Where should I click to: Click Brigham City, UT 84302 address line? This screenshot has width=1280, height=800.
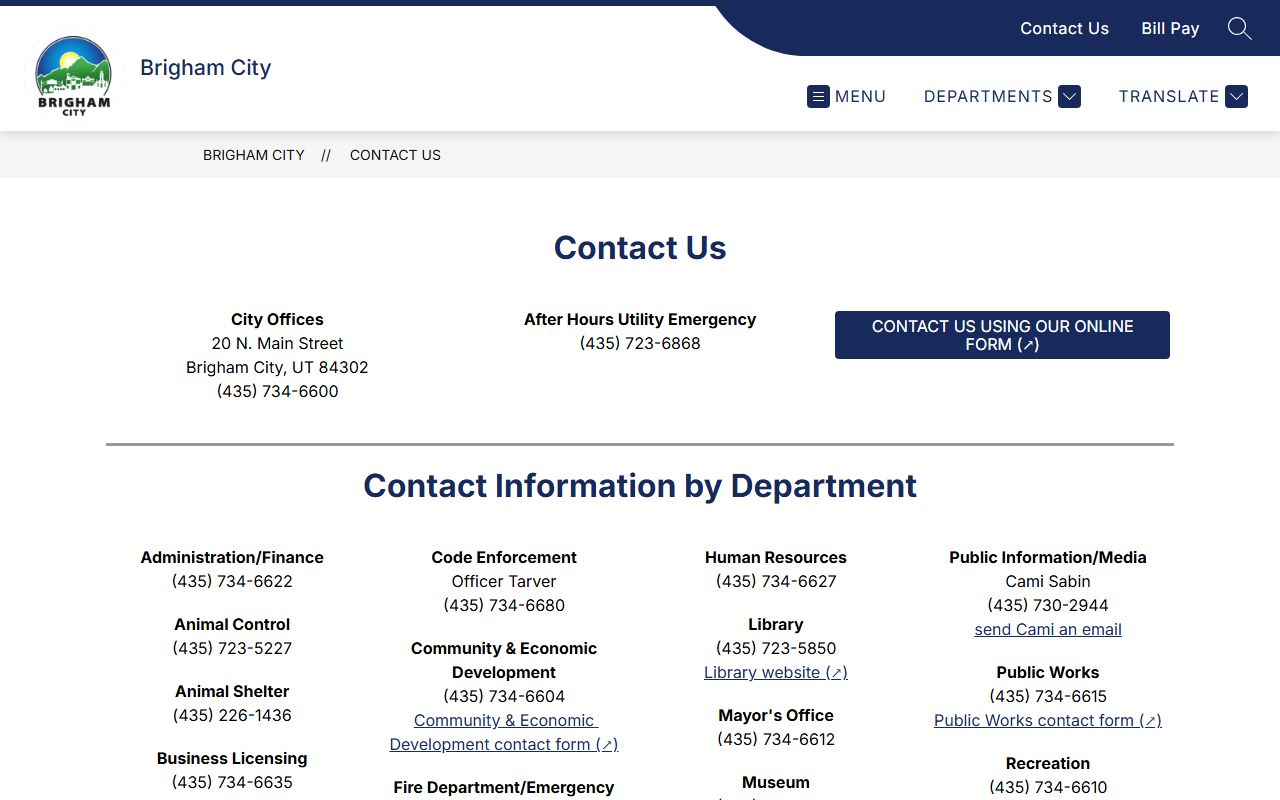277,367
